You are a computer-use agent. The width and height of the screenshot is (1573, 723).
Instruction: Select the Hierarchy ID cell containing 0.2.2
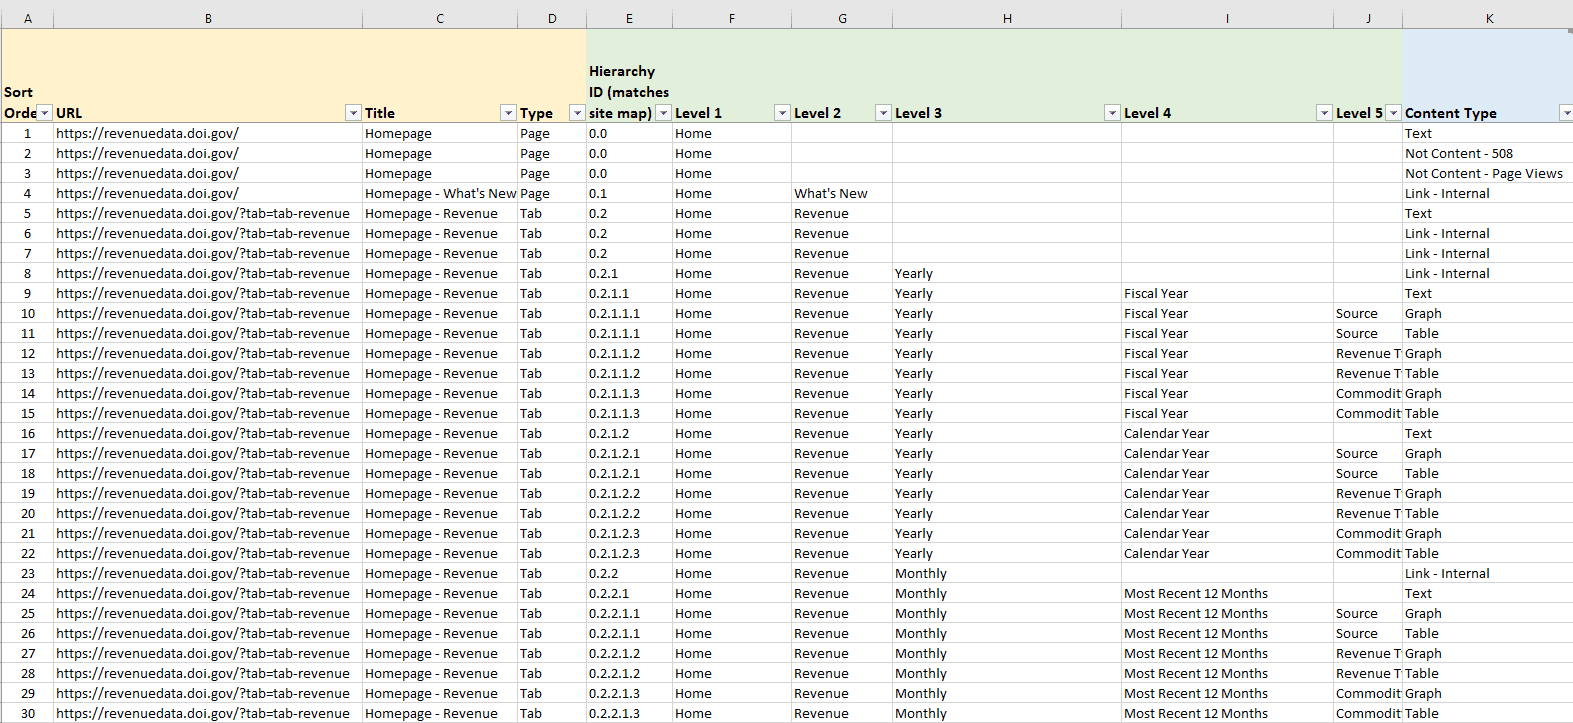click(x=604, y=574)
